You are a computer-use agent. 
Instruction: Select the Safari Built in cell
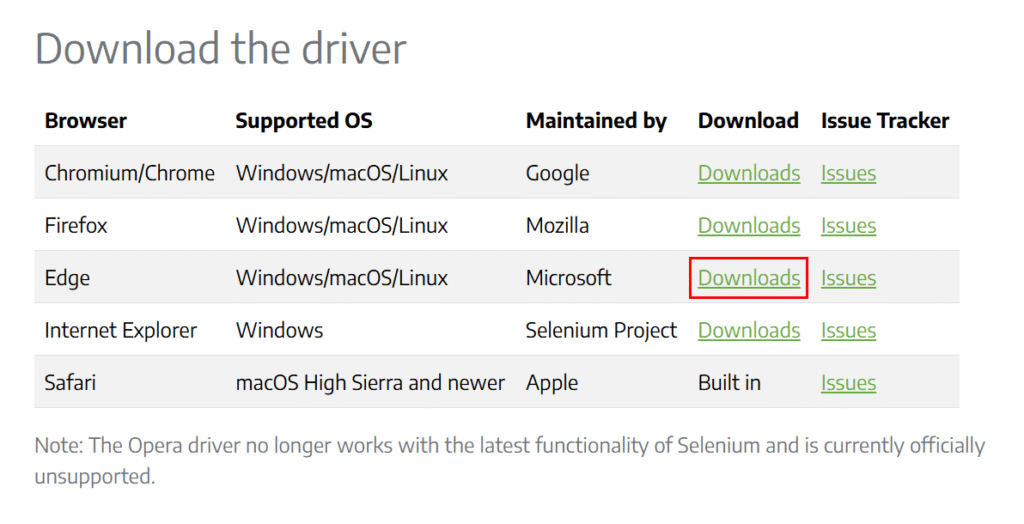729,382
